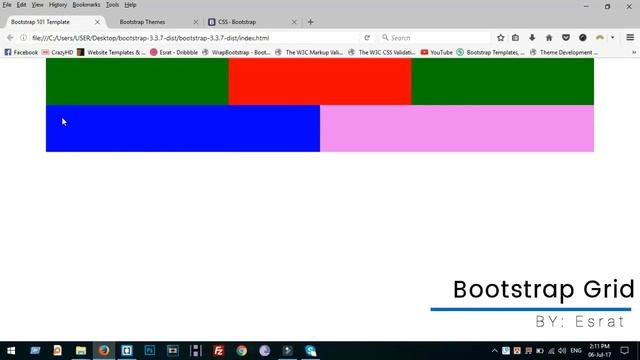Open the Edit menu

[x=21, y=5]
